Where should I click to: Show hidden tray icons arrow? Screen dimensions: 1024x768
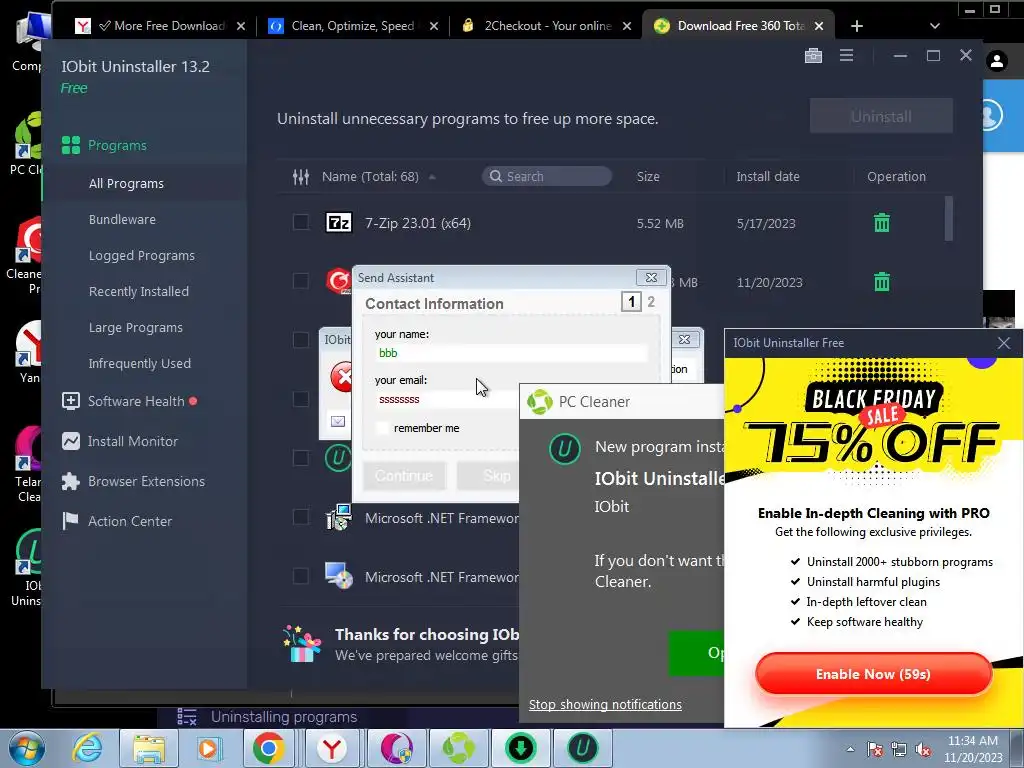click(x=850, y=749)
